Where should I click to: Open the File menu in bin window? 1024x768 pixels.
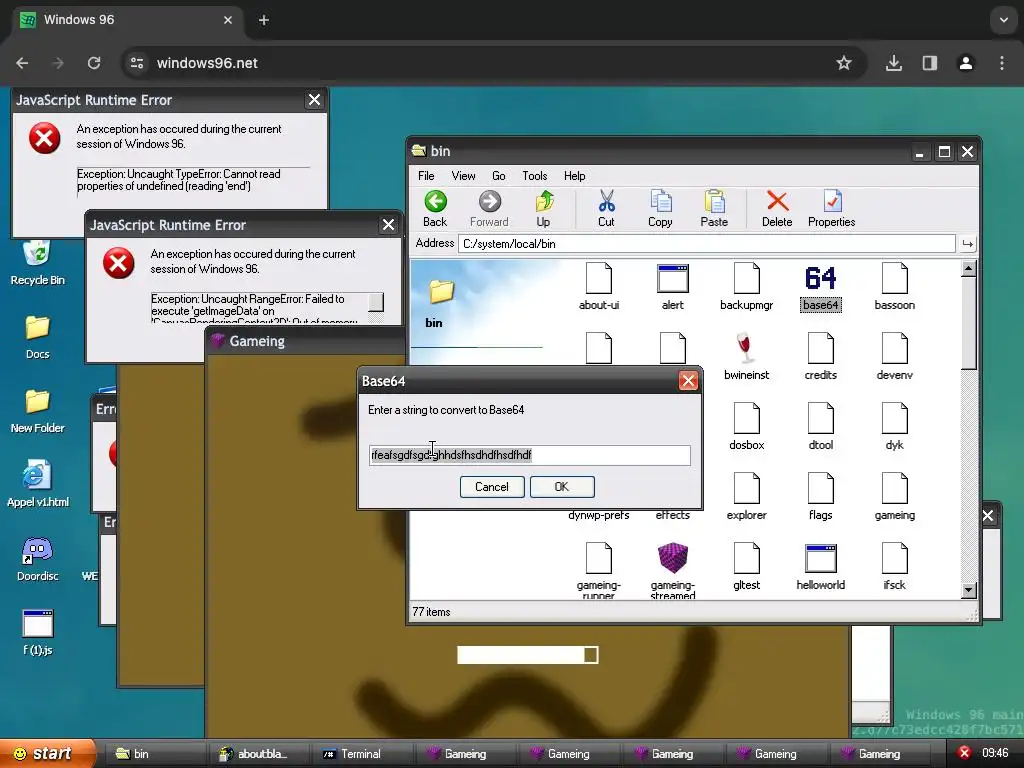point(426,176)
